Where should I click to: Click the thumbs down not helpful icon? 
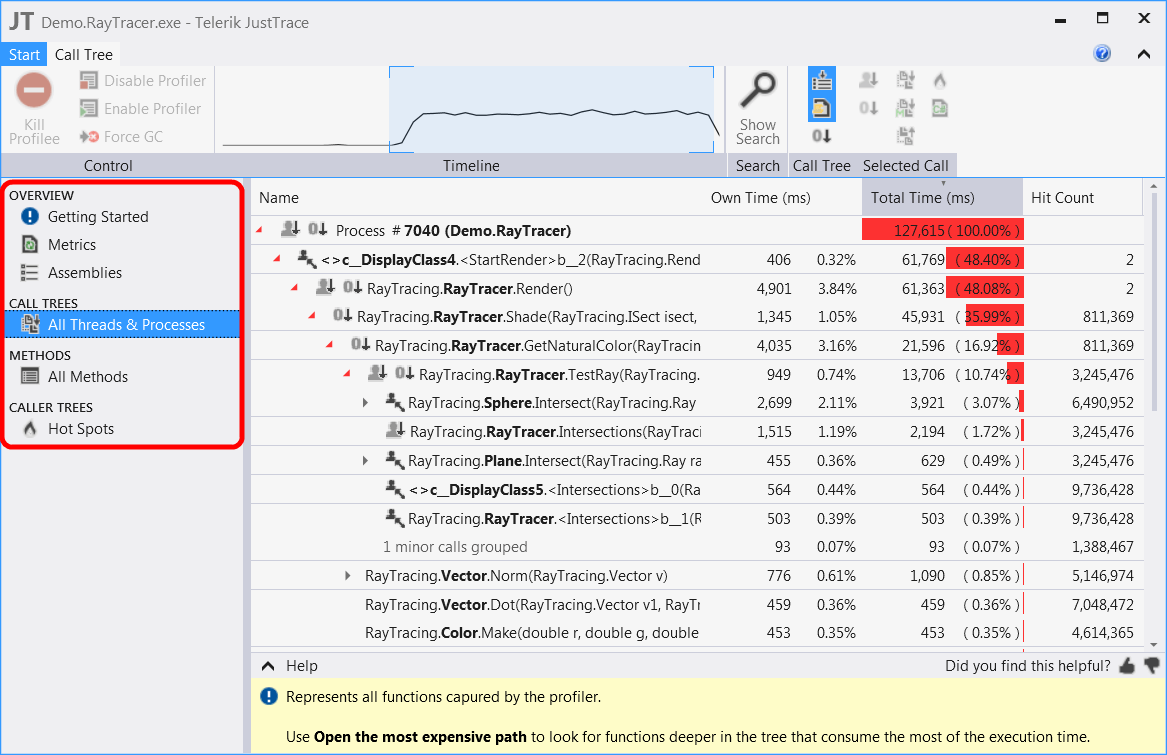coord(1152,665)
